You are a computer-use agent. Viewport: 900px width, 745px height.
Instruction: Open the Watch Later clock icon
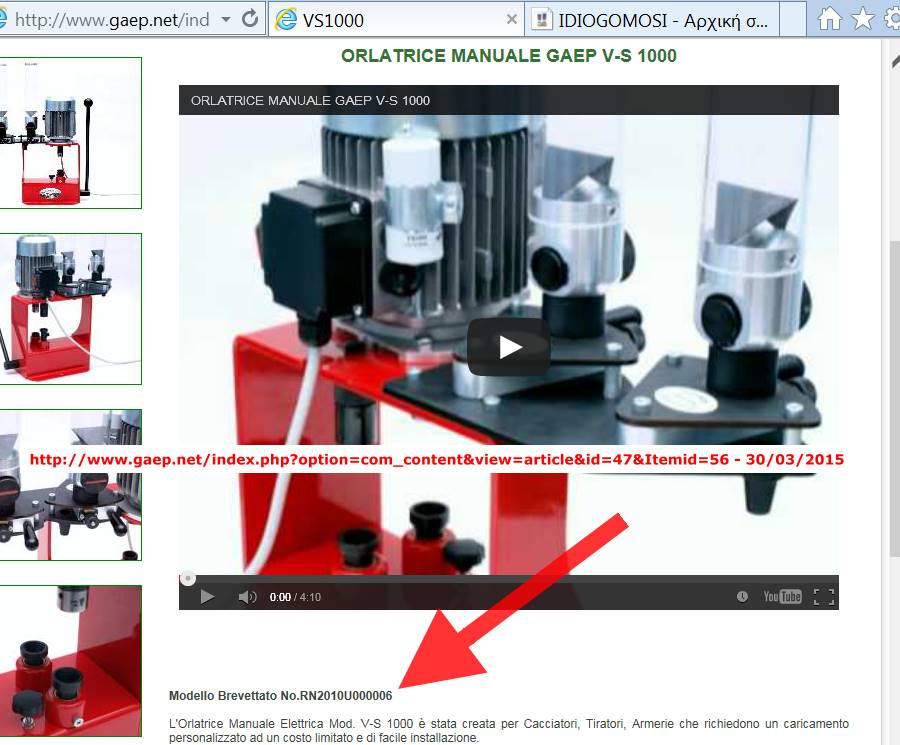click(x=742, y=597)
